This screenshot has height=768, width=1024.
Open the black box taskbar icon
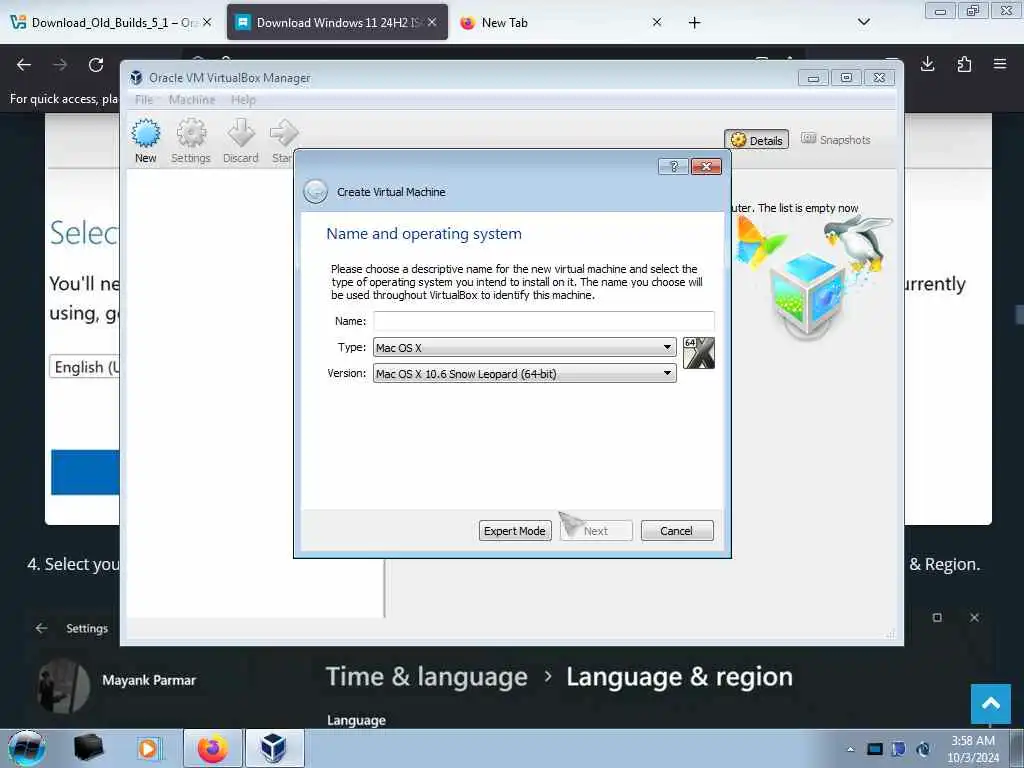(89, 748)
